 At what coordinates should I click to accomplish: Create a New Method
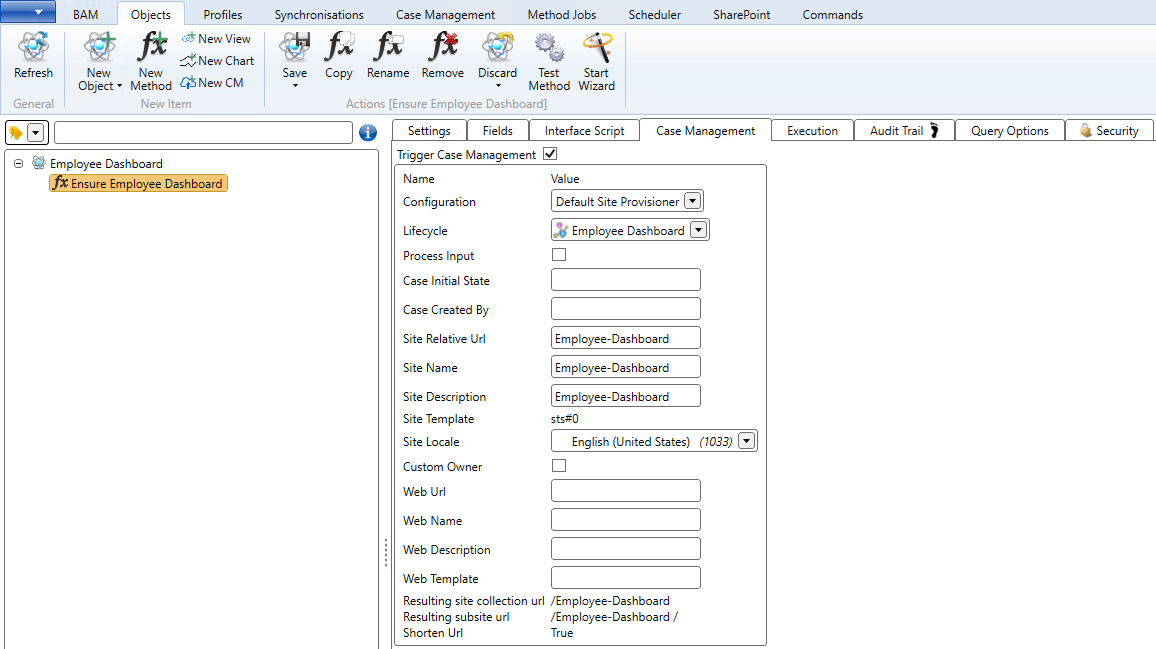(x=150, y=48)
